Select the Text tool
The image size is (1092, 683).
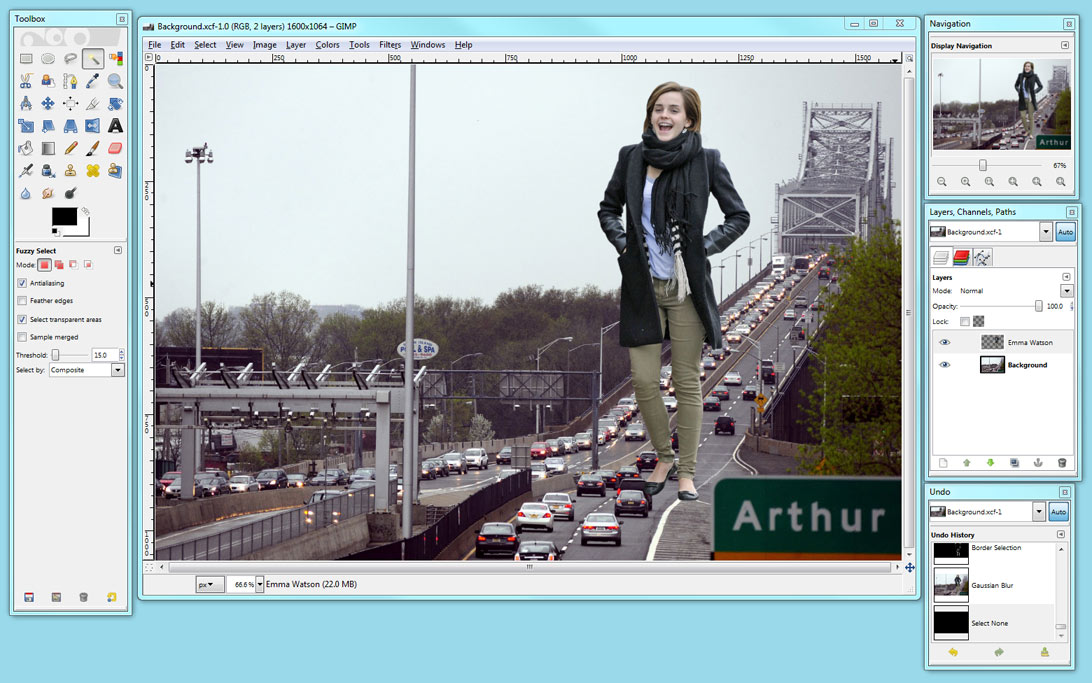coord(114,125)
